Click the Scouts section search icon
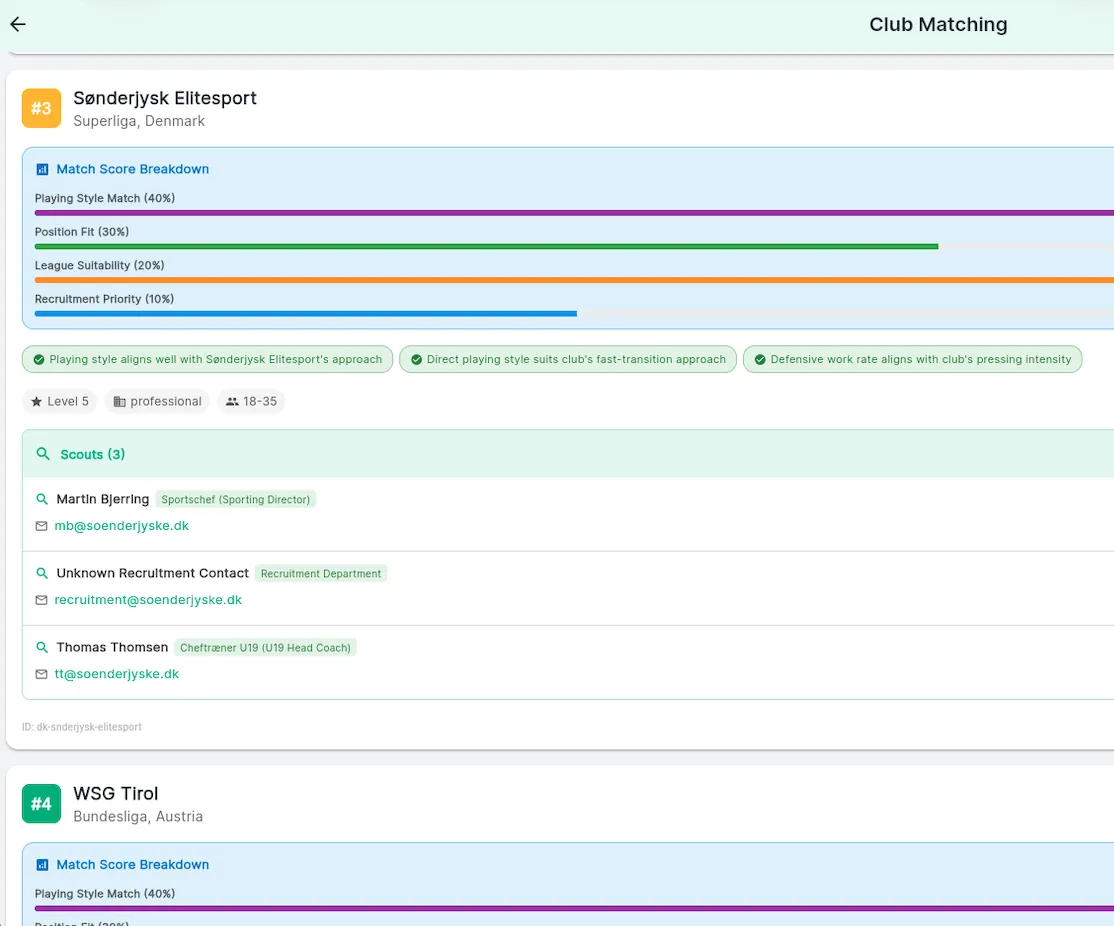1114x926 pixels. [x=43, y=454]
